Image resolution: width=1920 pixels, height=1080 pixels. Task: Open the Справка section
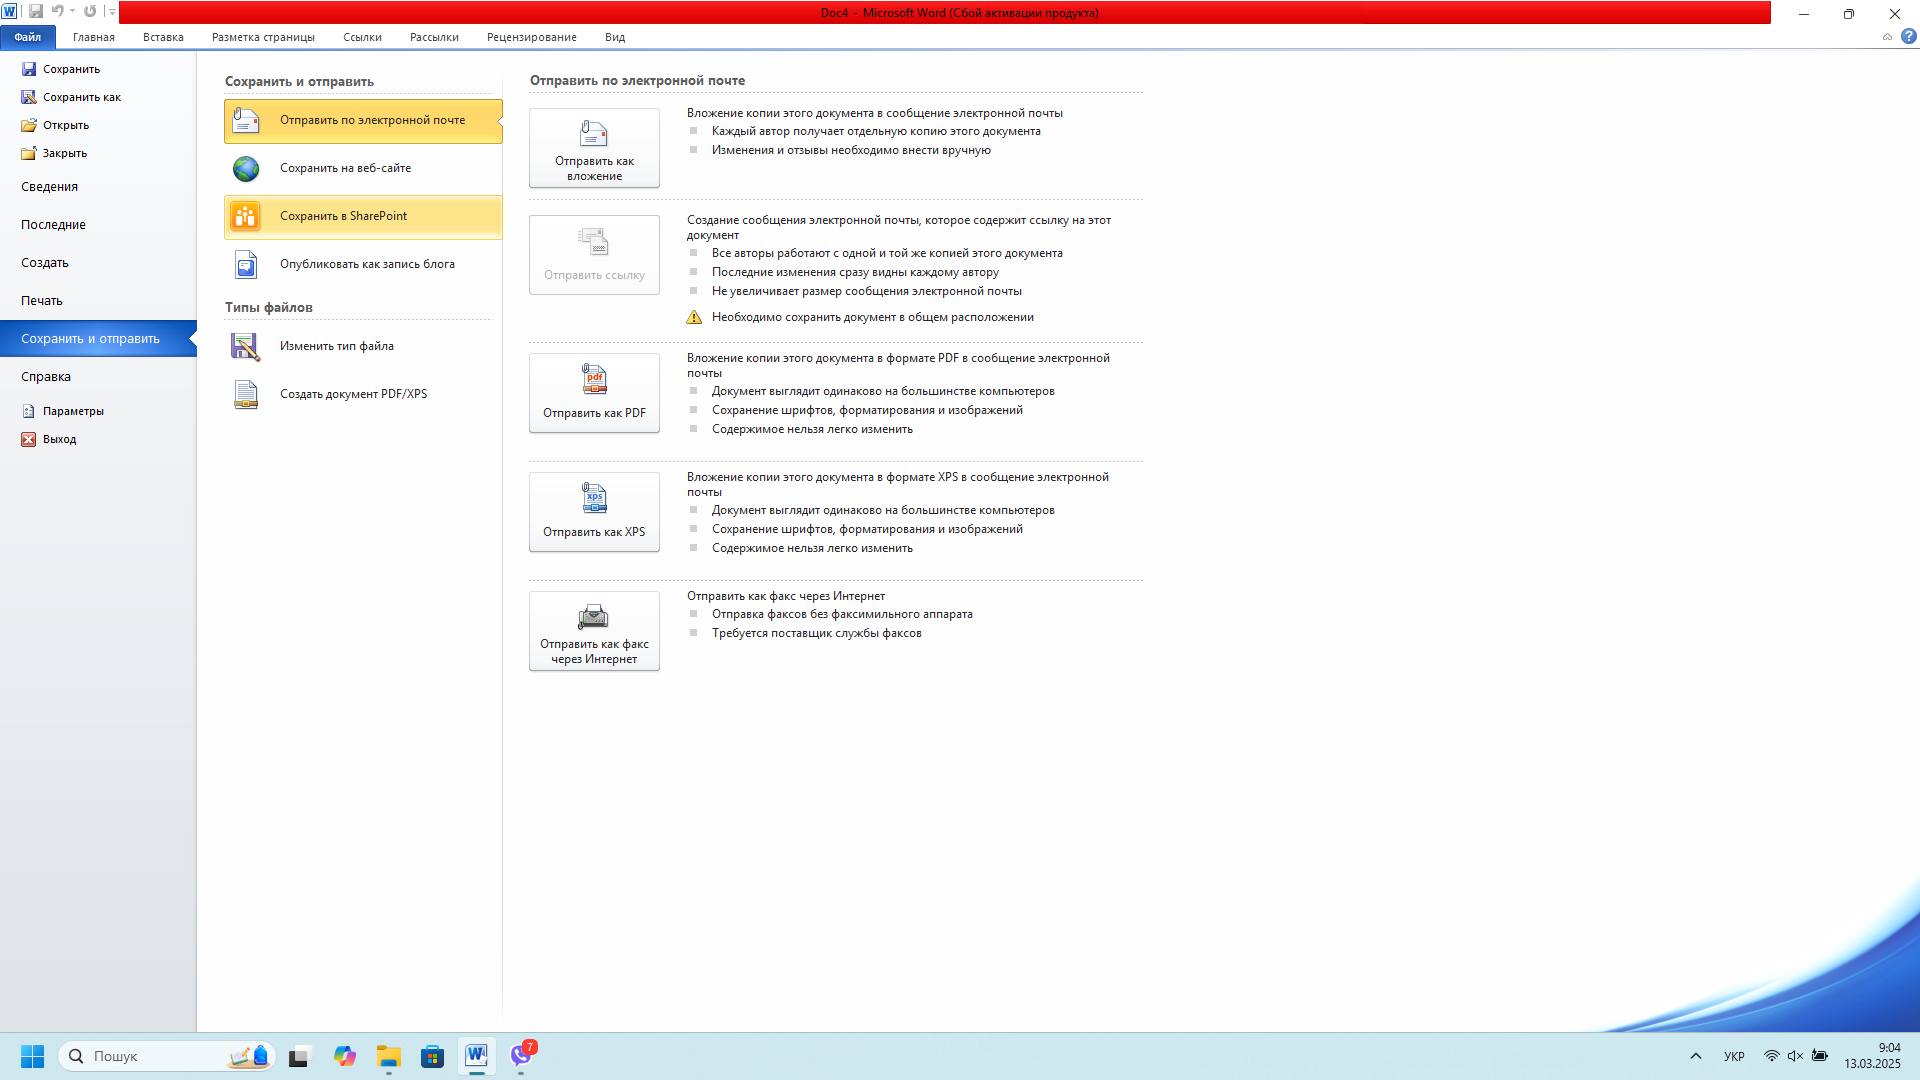pos(98,377)
